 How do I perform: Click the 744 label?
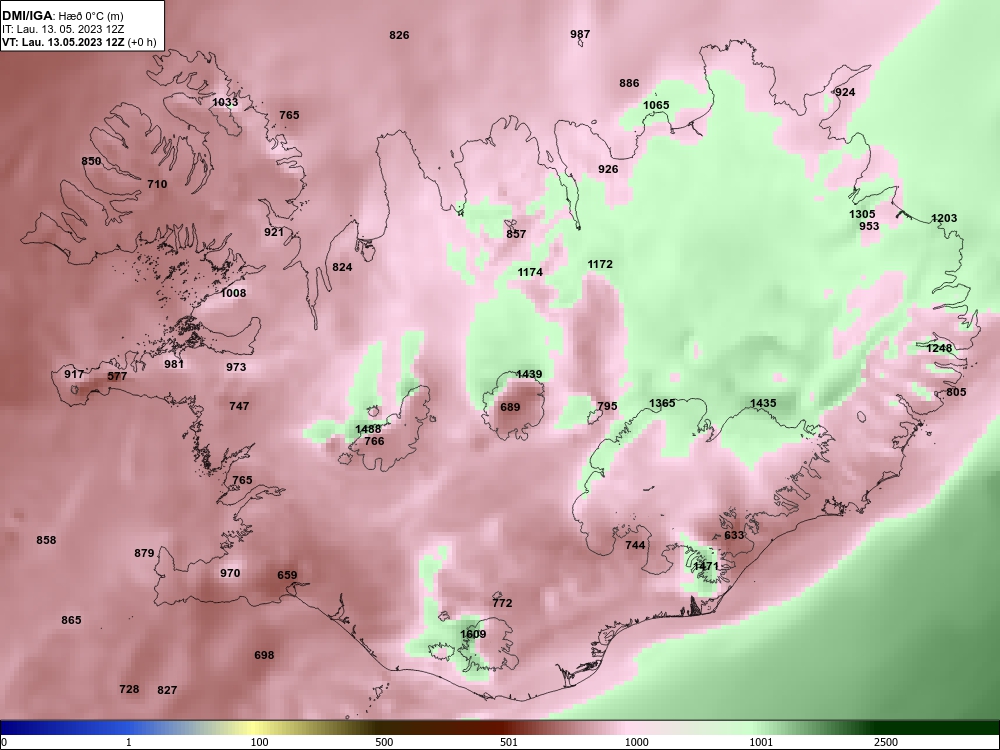pos(635,545)
